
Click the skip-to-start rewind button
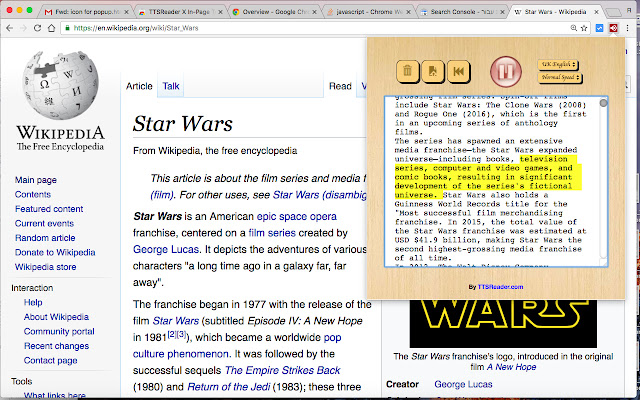click(x=458, y=71)
